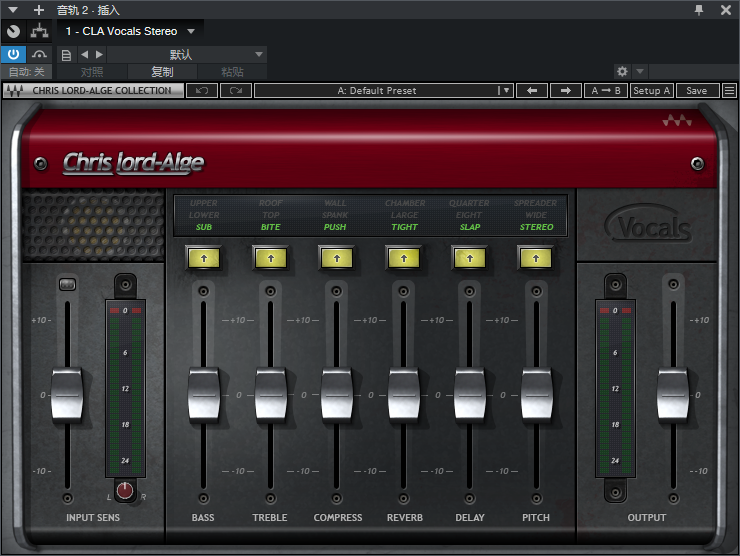740x556 pixels.
Task: Copy setup A to B
Action: point(606,91)
